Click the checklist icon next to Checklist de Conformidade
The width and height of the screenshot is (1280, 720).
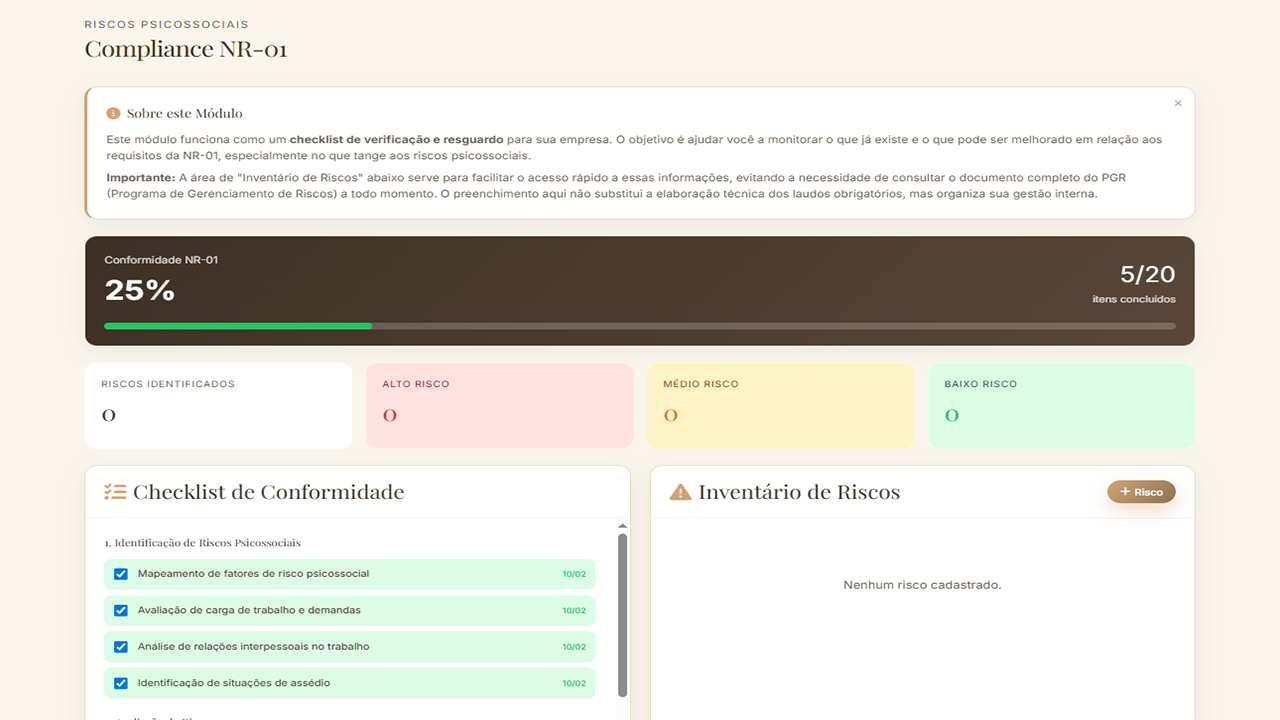pos(115,492)
